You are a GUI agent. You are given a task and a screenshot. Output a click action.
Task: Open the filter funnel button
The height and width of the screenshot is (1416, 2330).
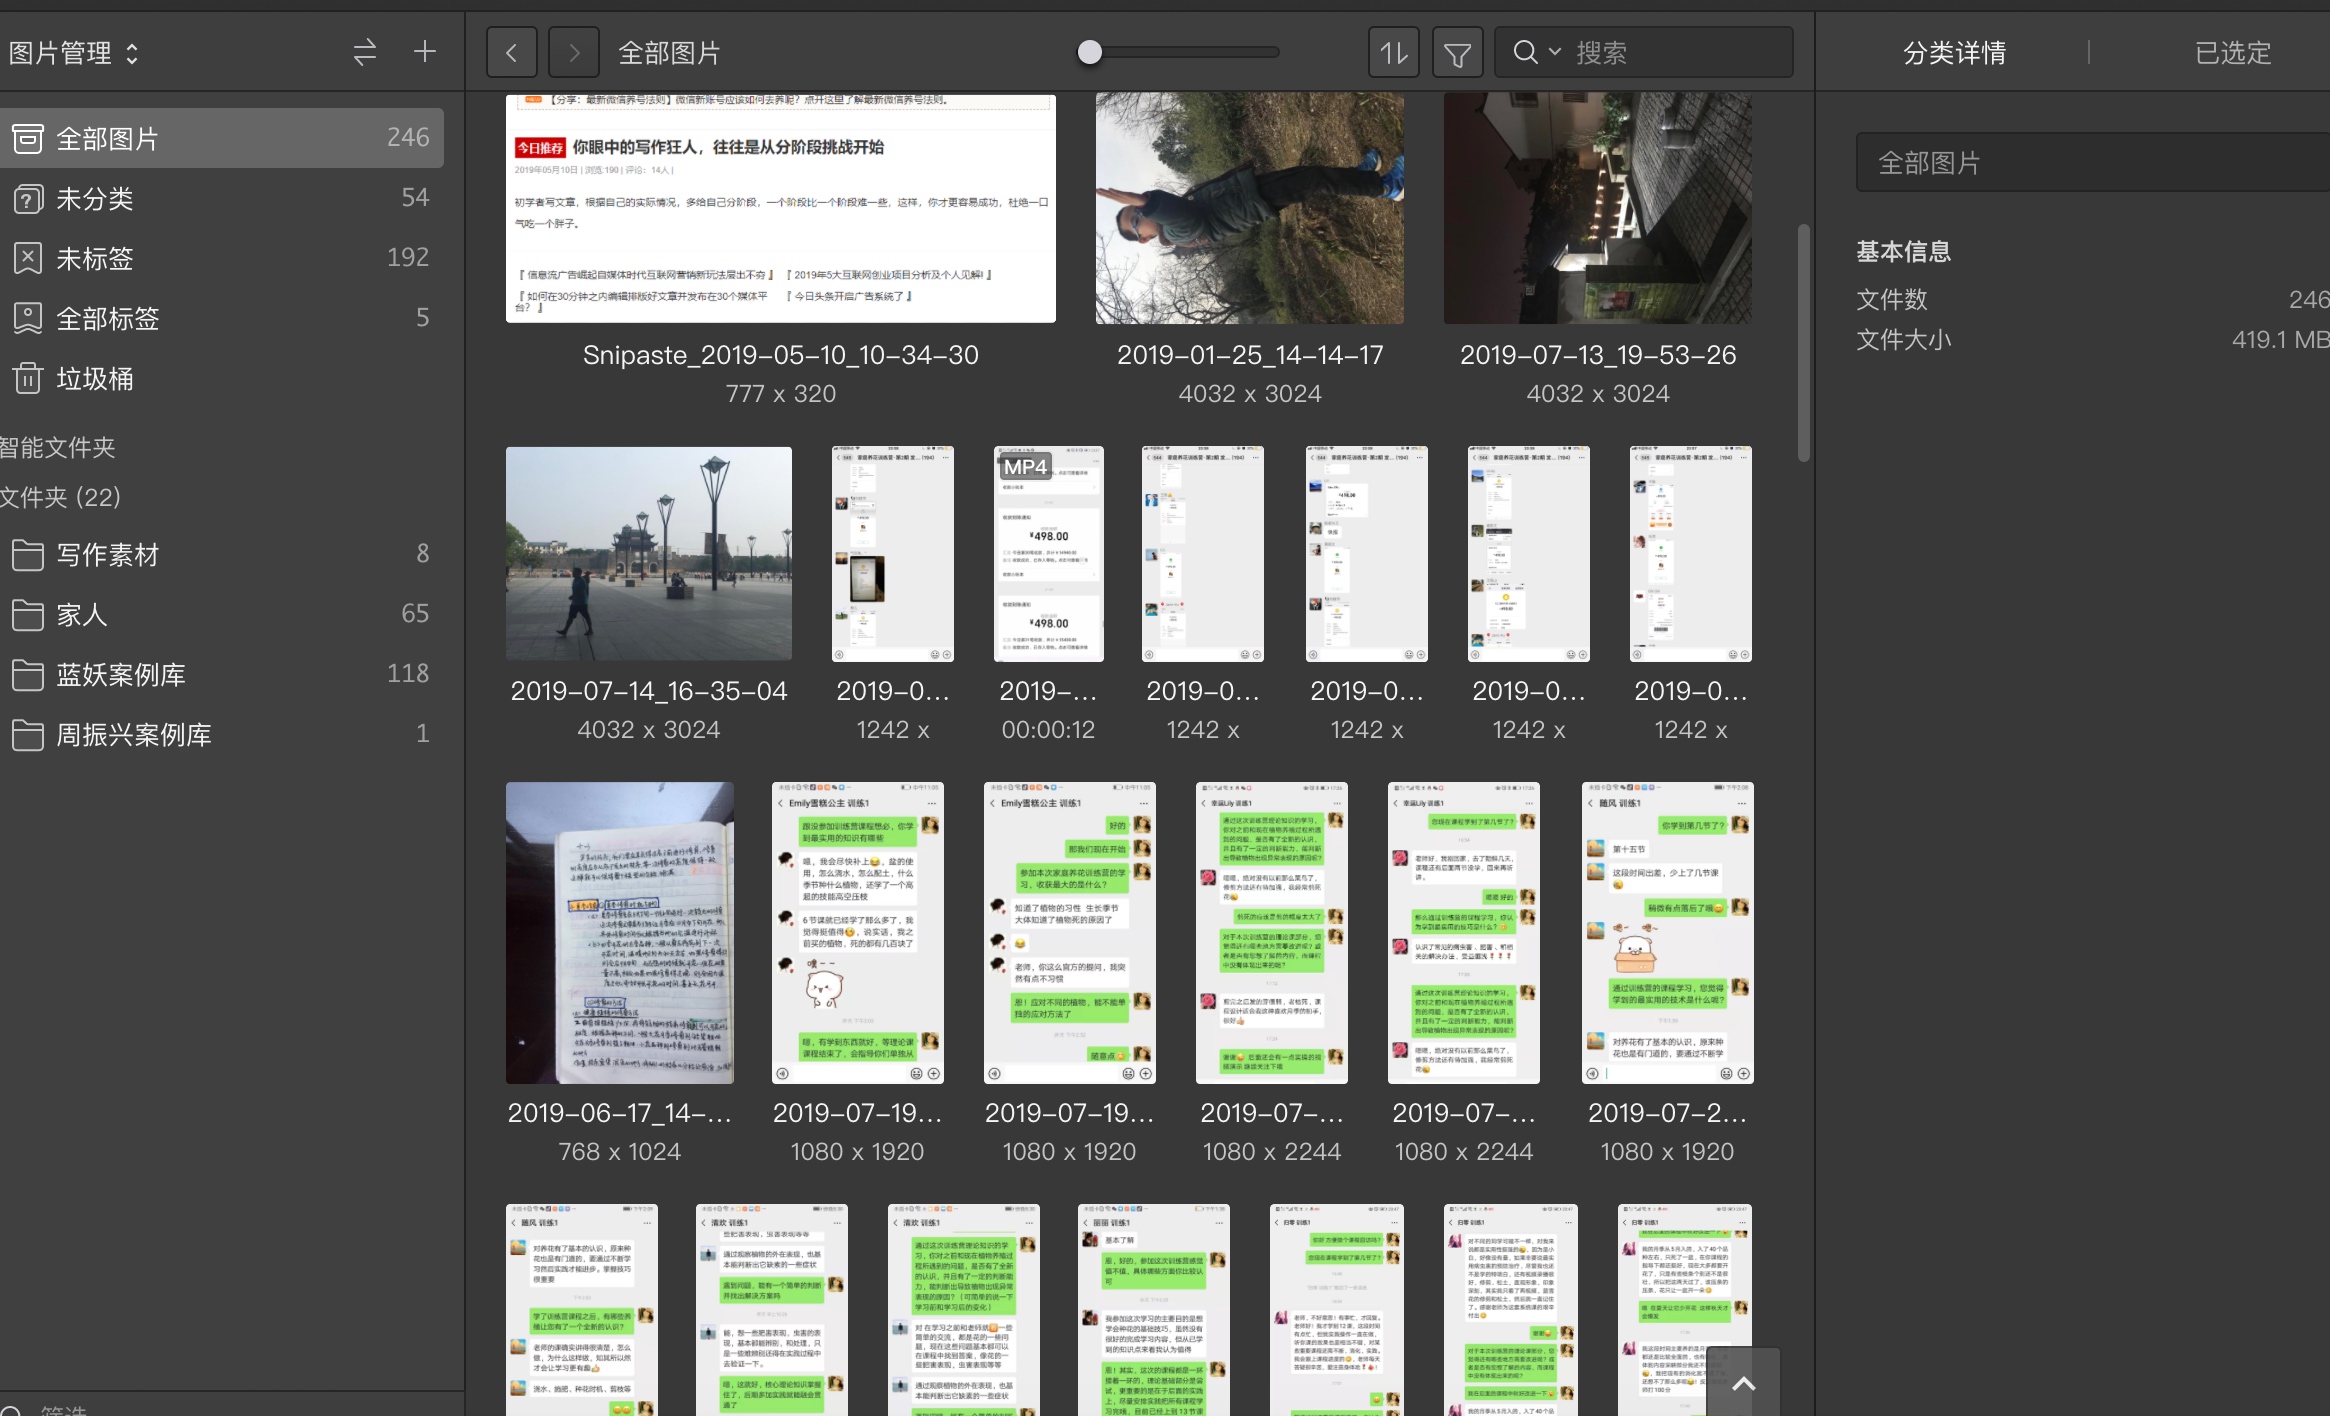point(1457,52)
